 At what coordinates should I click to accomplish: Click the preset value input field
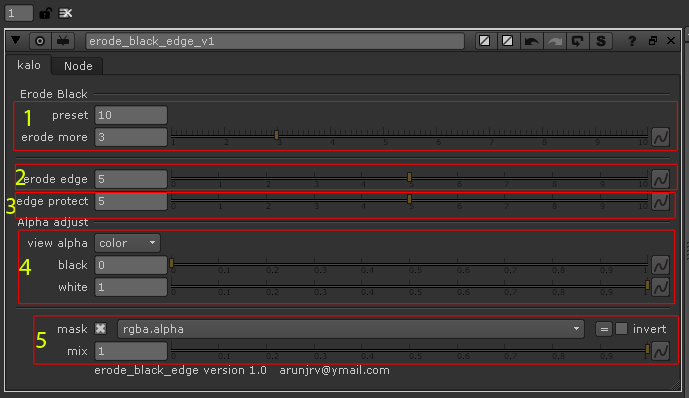[131, 115]
